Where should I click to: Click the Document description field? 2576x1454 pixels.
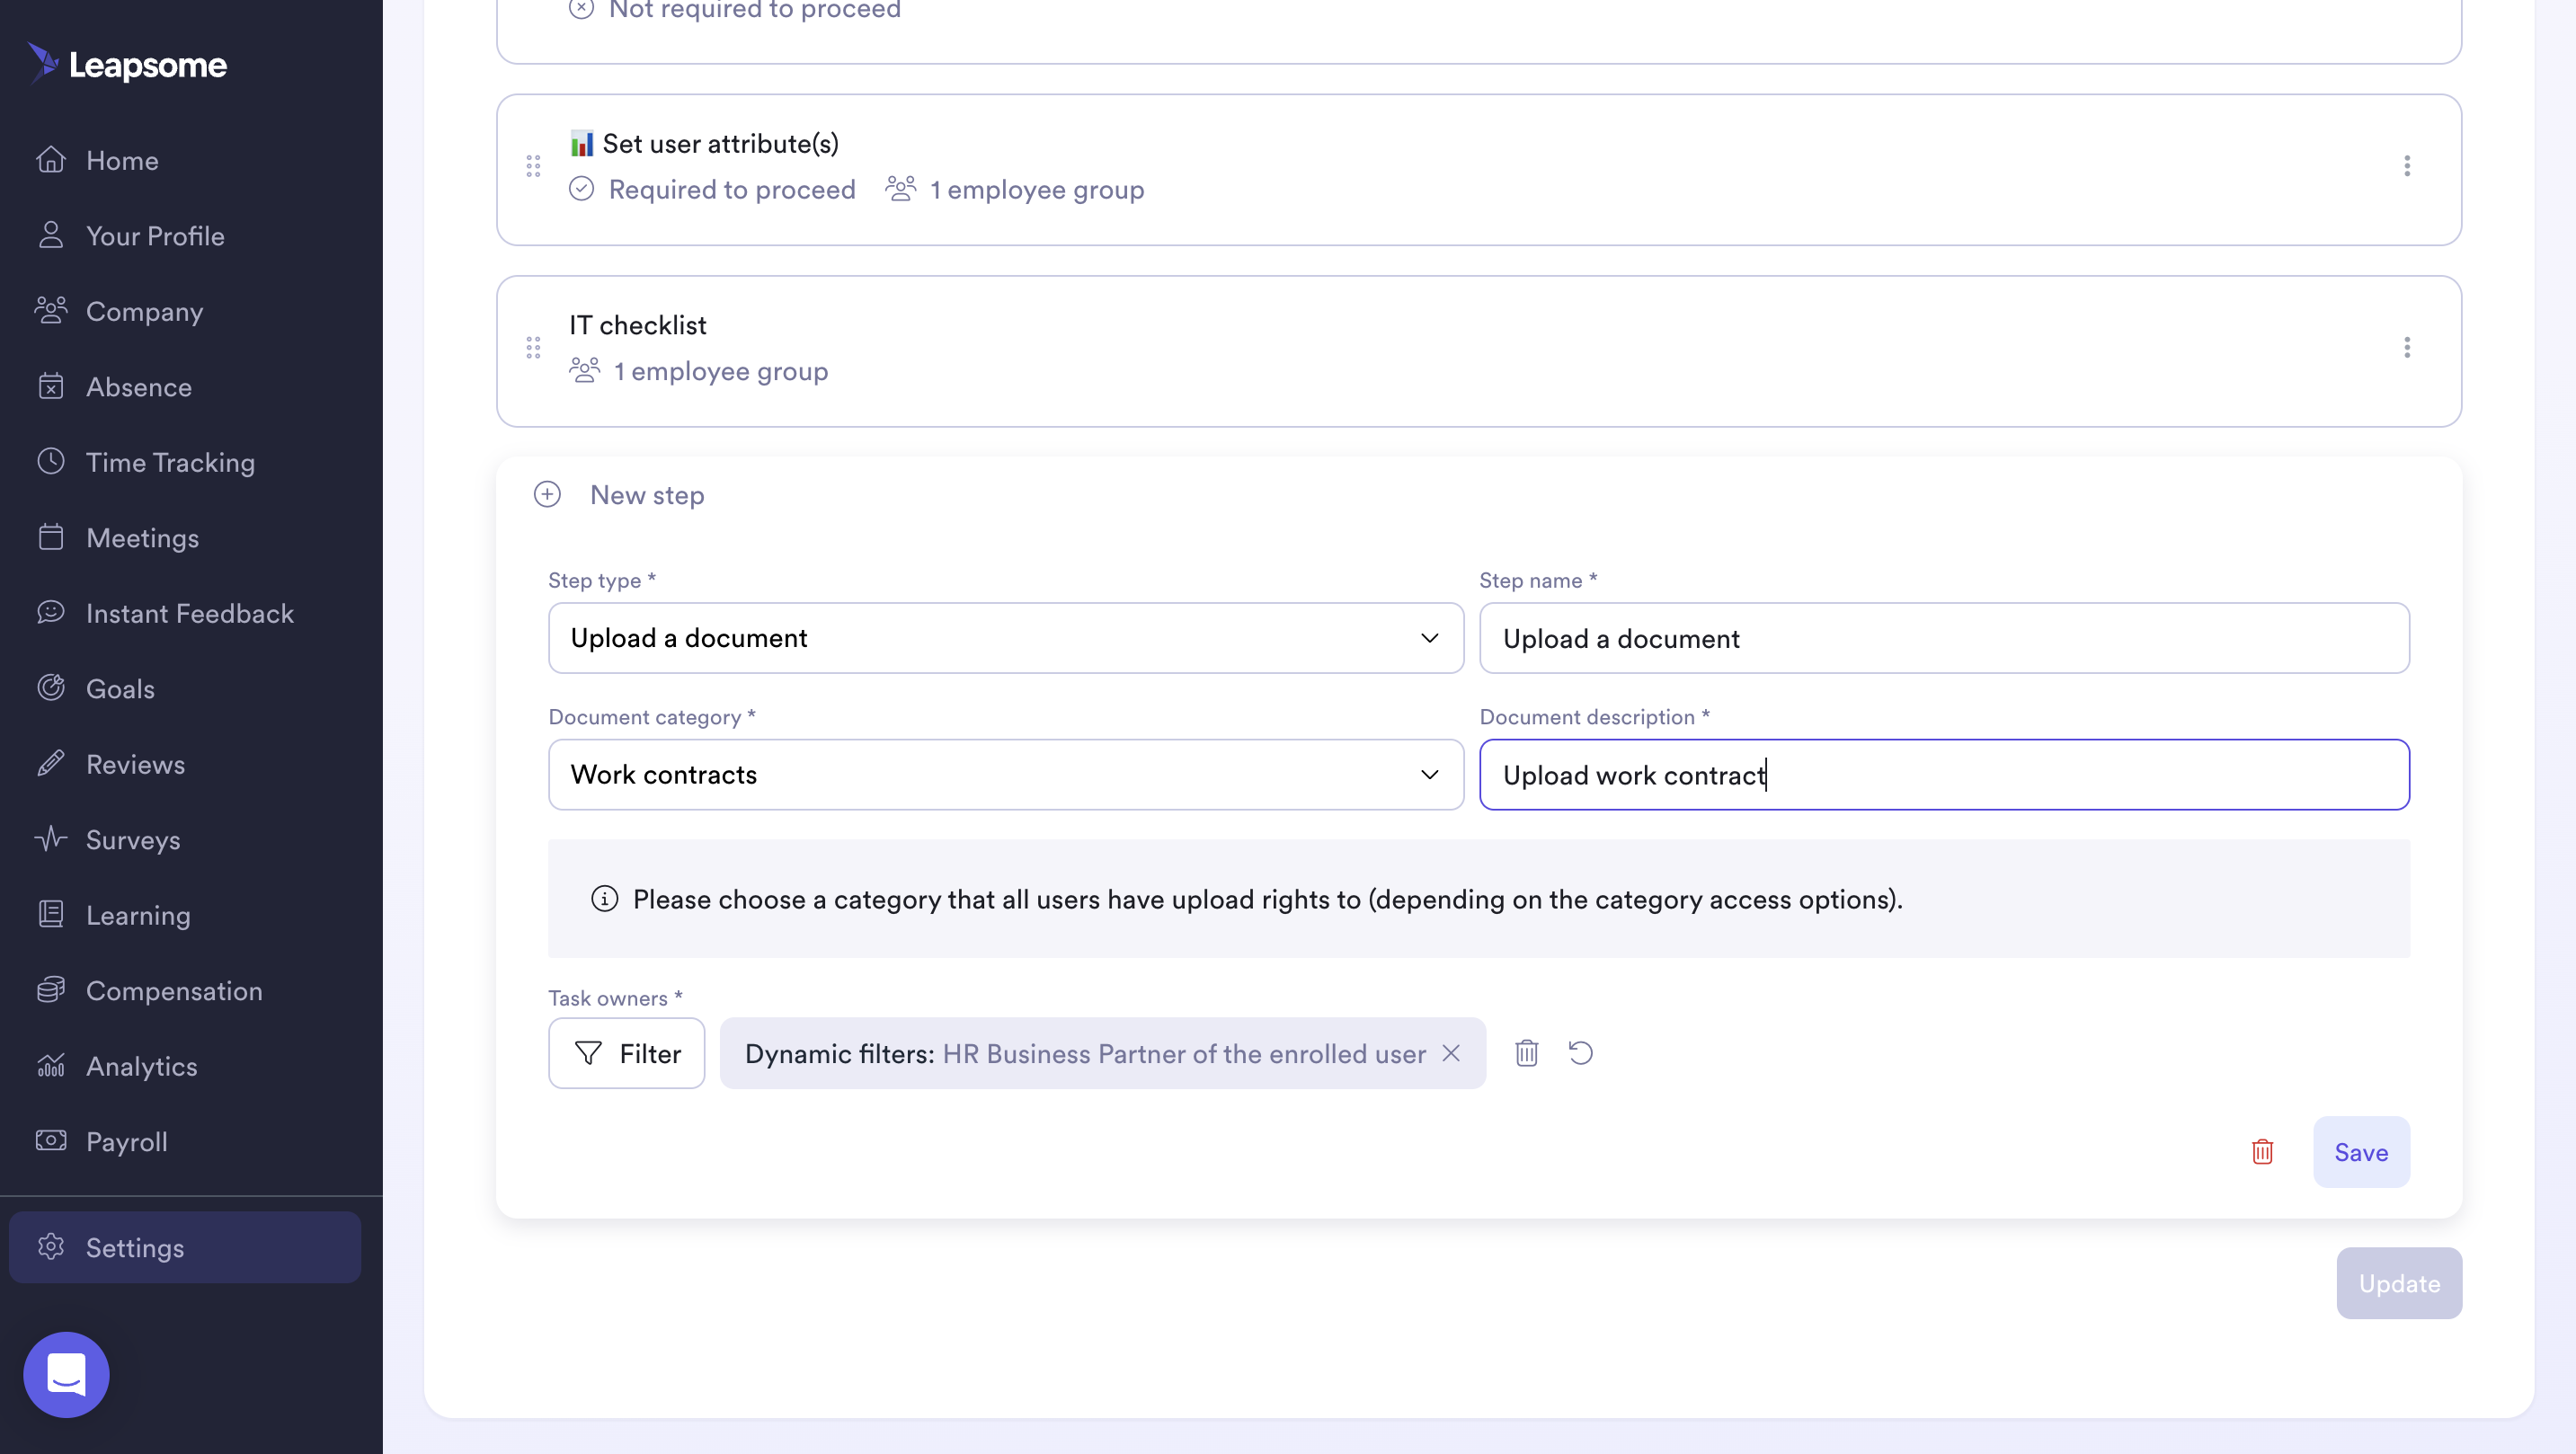[1944, 774]
